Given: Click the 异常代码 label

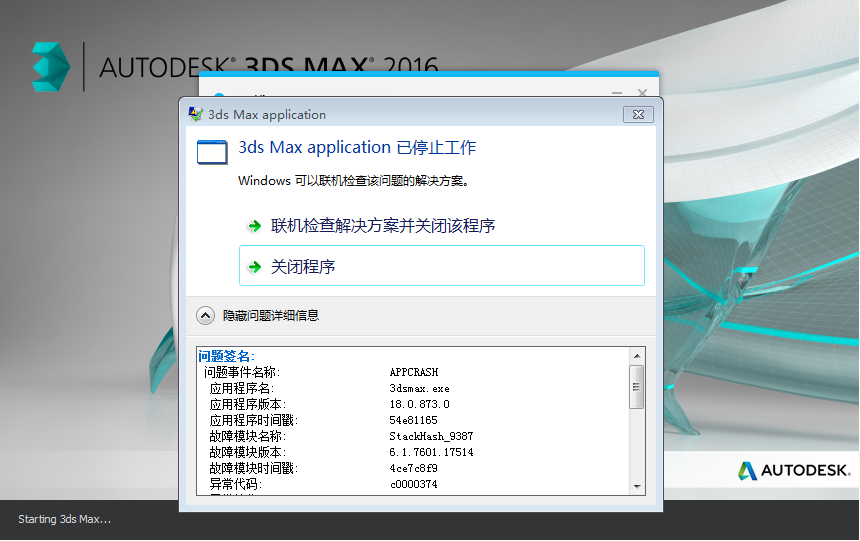Looking at the screenshot, I should pos(236,484).
